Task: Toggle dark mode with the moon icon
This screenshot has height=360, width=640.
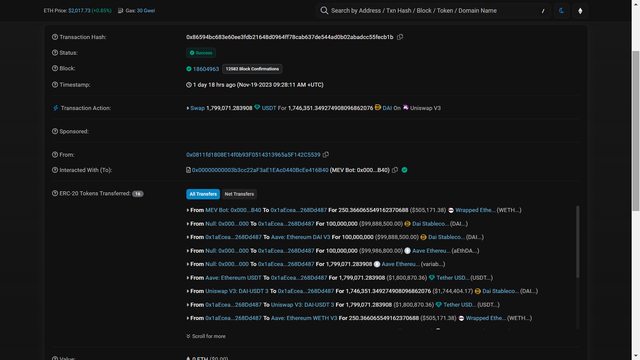Action: click(562, 11)
